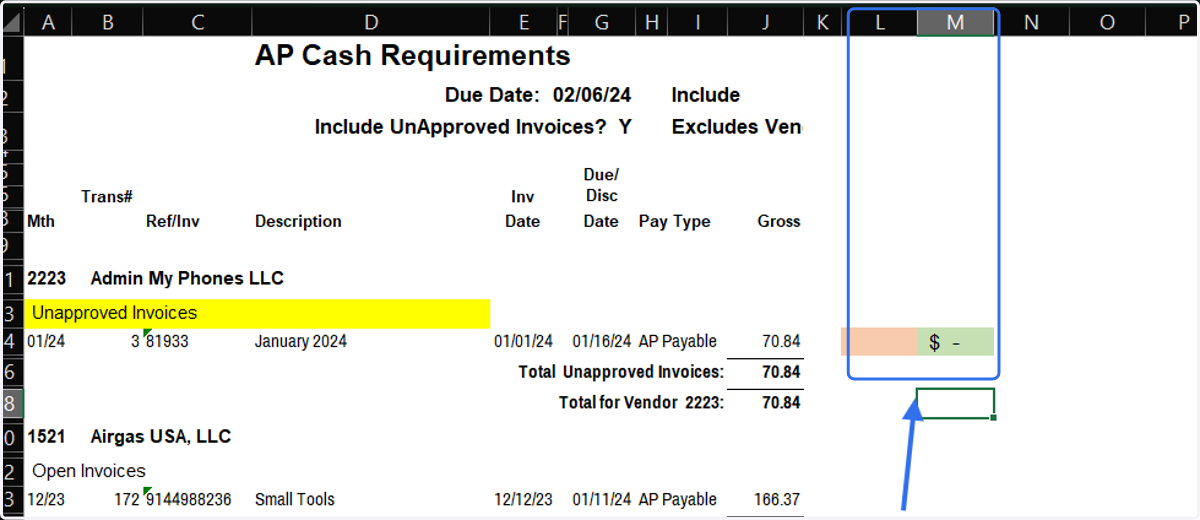This screenshot has width=1200, height=520.
Task: Click the Pay Type column heading
Action: pos(675,221)
